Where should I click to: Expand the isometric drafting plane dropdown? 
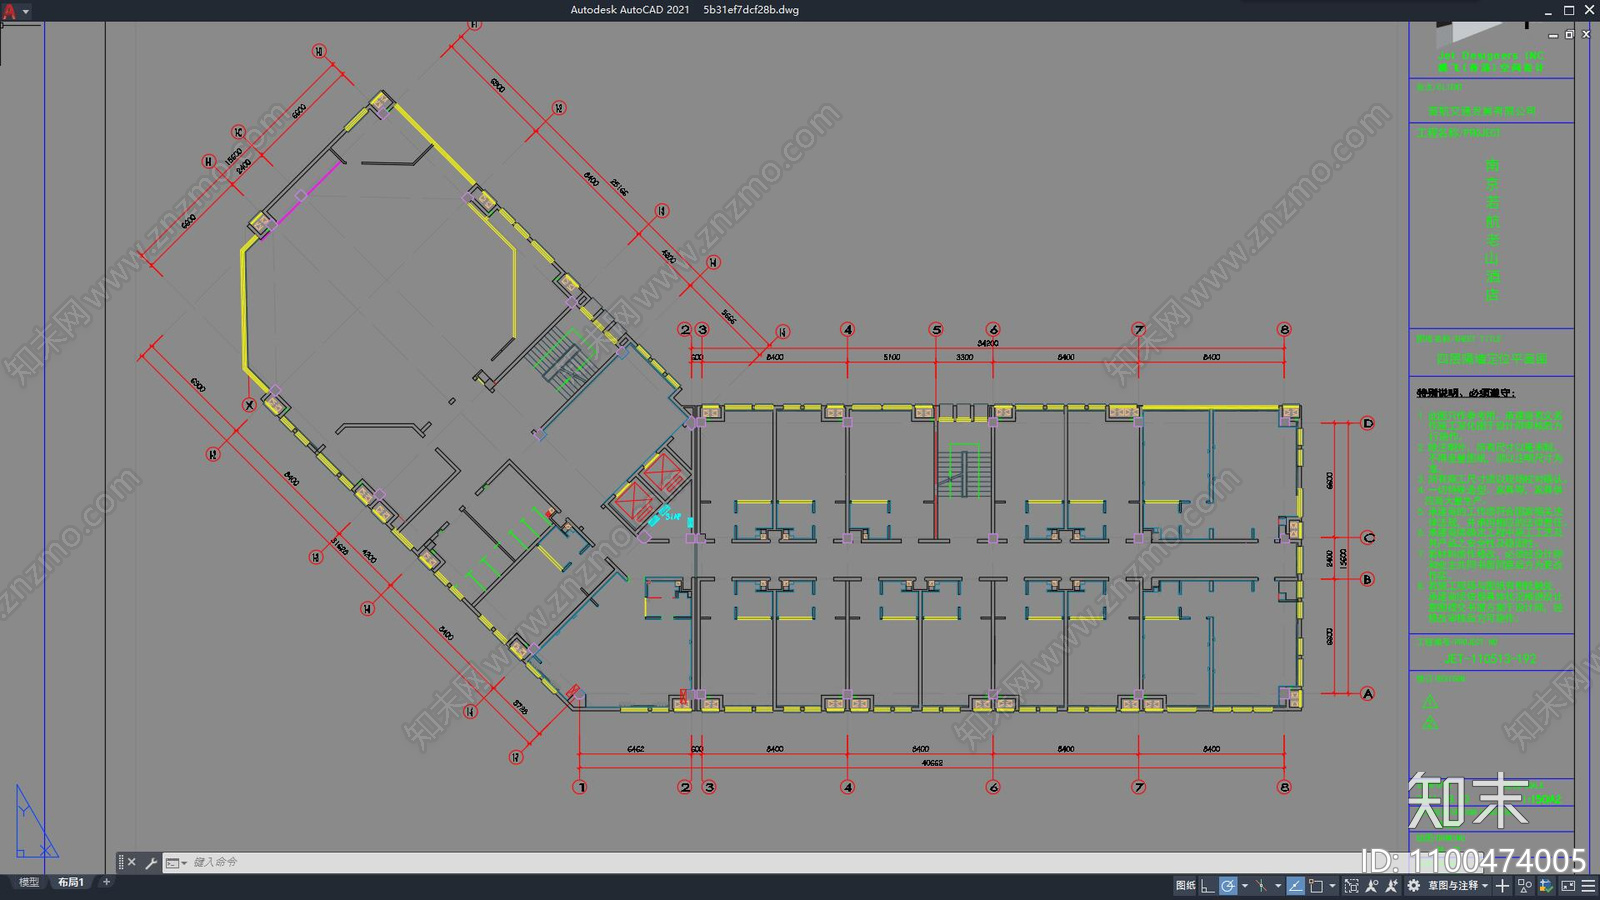pos(1278,886)
